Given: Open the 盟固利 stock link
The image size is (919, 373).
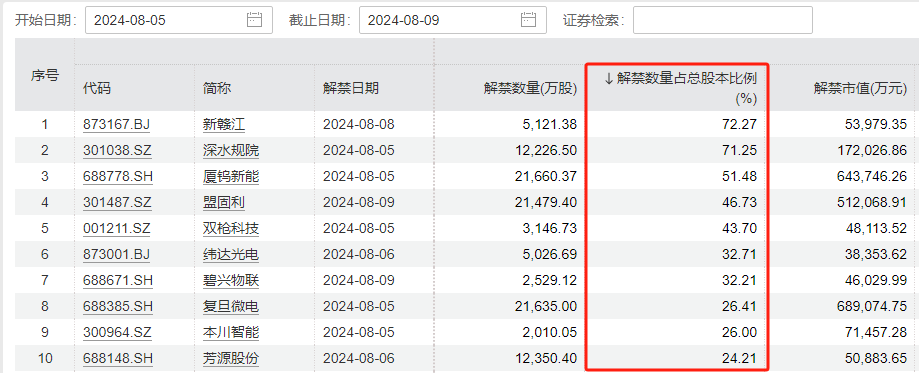Looking at the screenshot, I should click(223, 202).
